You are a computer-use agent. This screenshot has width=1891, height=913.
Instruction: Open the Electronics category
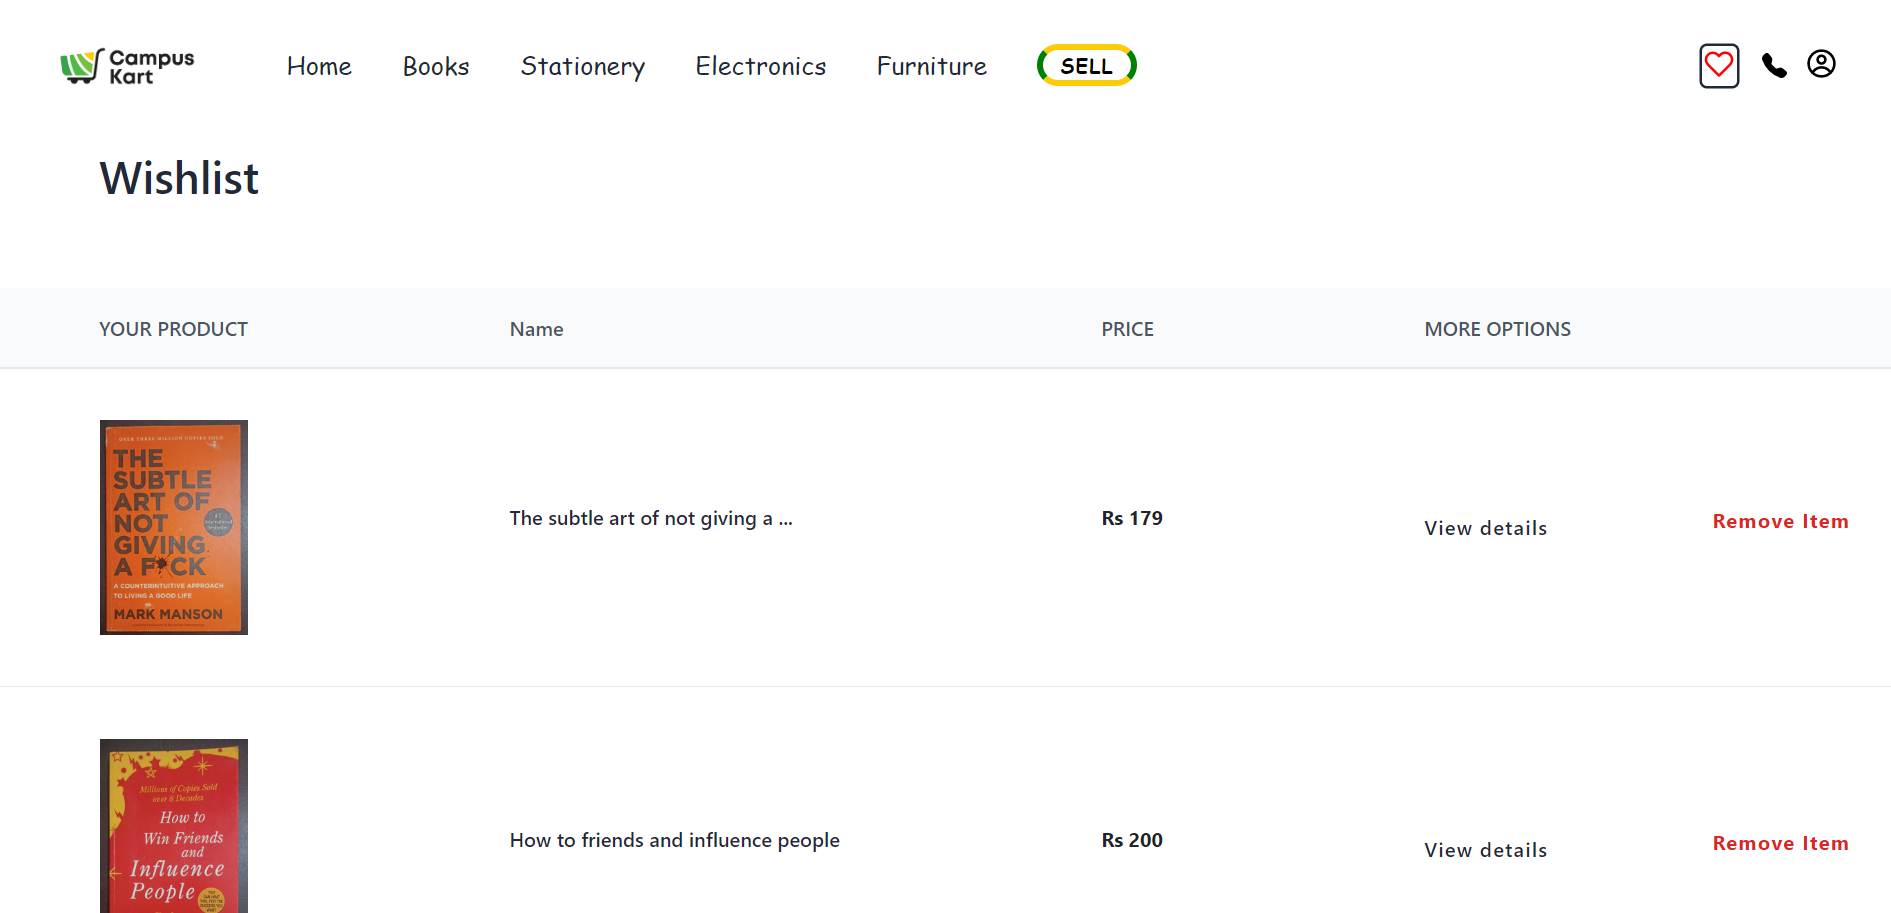point(760,67)
